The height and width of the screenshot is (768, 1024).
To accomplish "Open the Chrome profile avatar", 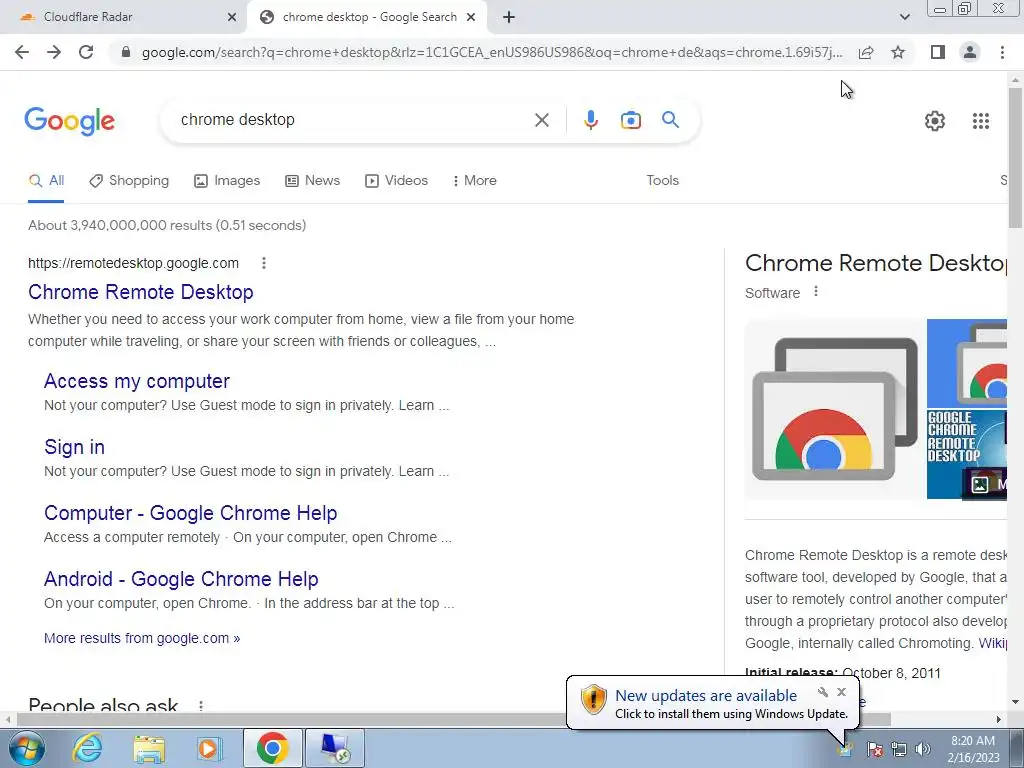I will 970,52.
